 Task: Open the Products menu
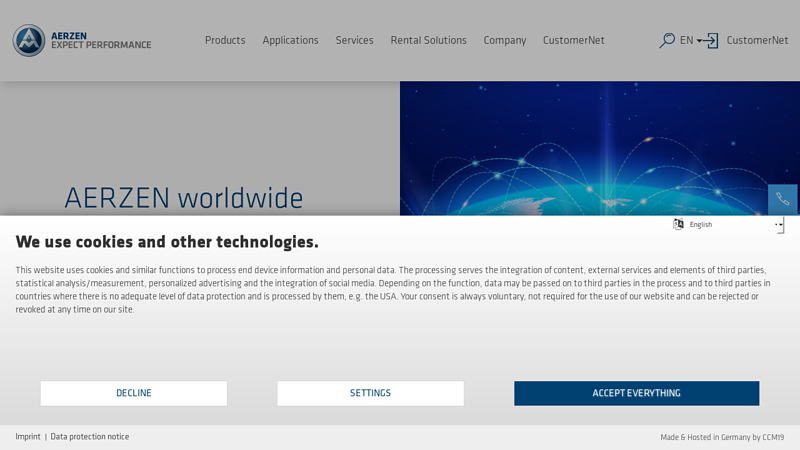click(225, 41)
